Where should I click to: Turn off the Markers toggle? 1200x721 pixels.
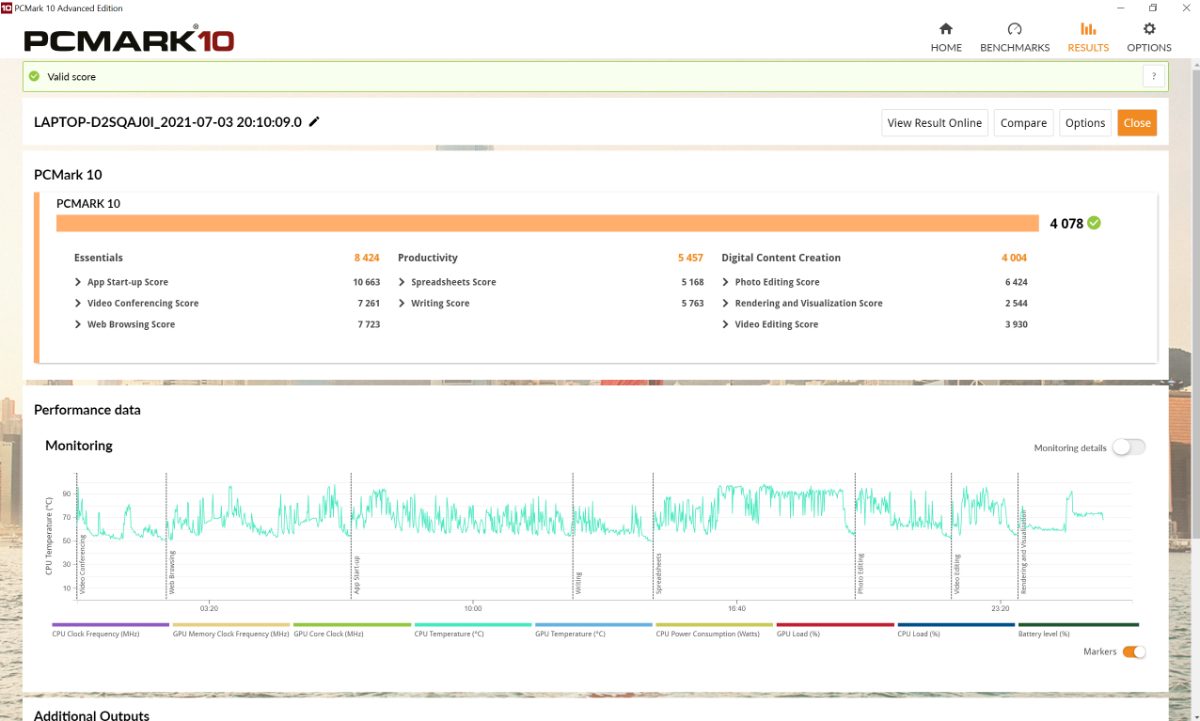[1134, 652]
